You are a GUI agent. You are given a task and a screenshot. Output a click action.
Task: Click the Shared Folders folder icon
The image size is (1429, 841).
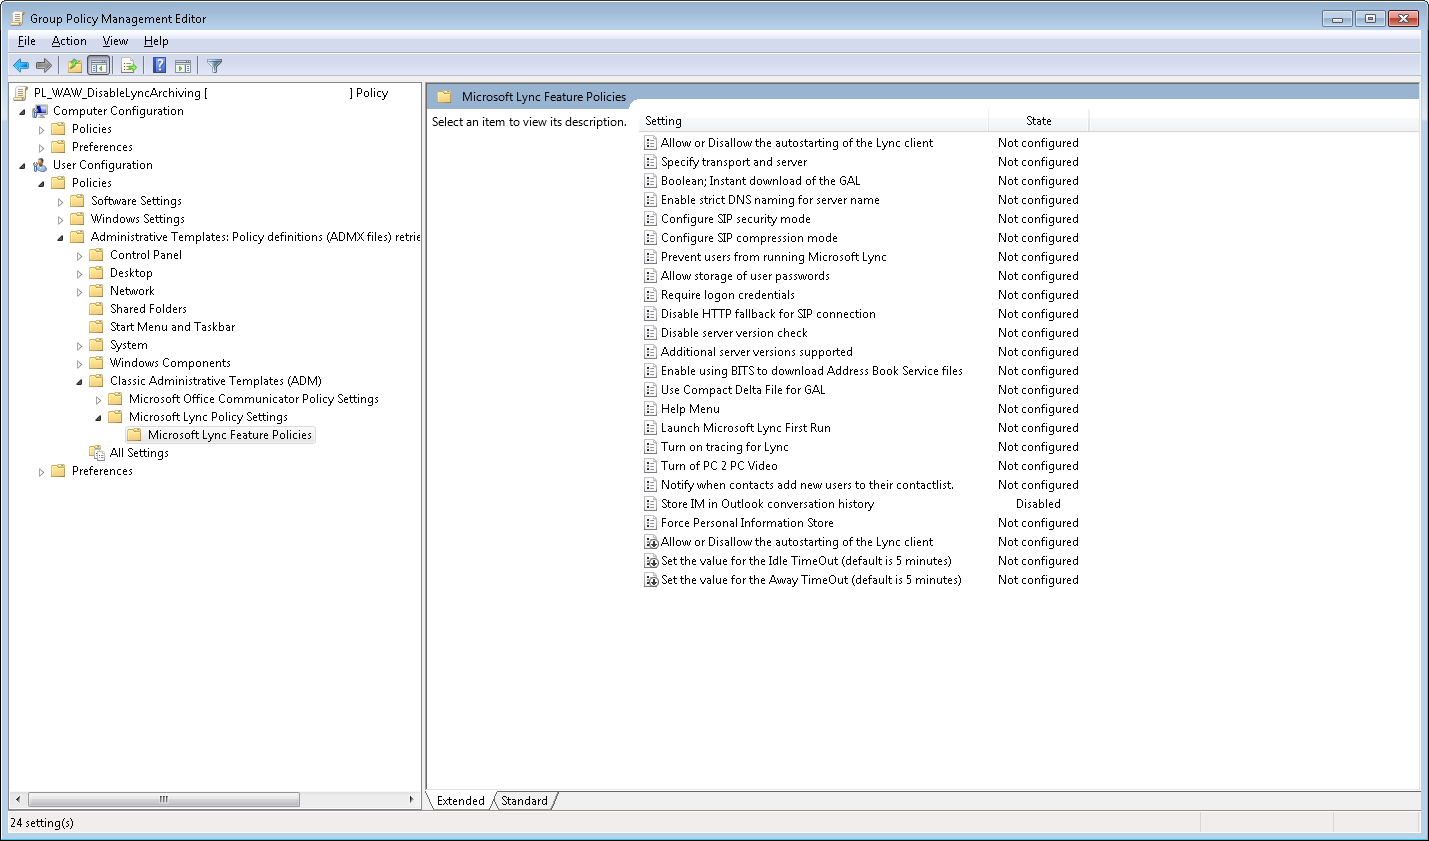pyautogui.click(x=96, y=309)
